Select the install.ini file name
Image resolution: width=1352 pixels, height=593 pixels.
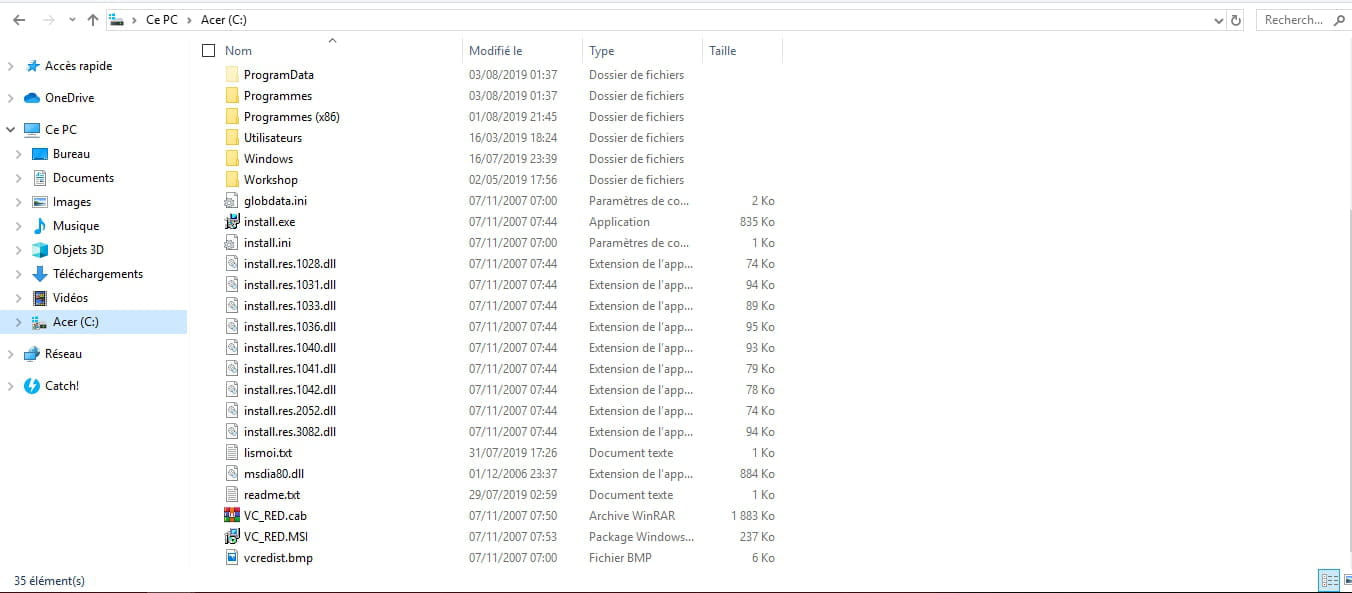[267, 243]
